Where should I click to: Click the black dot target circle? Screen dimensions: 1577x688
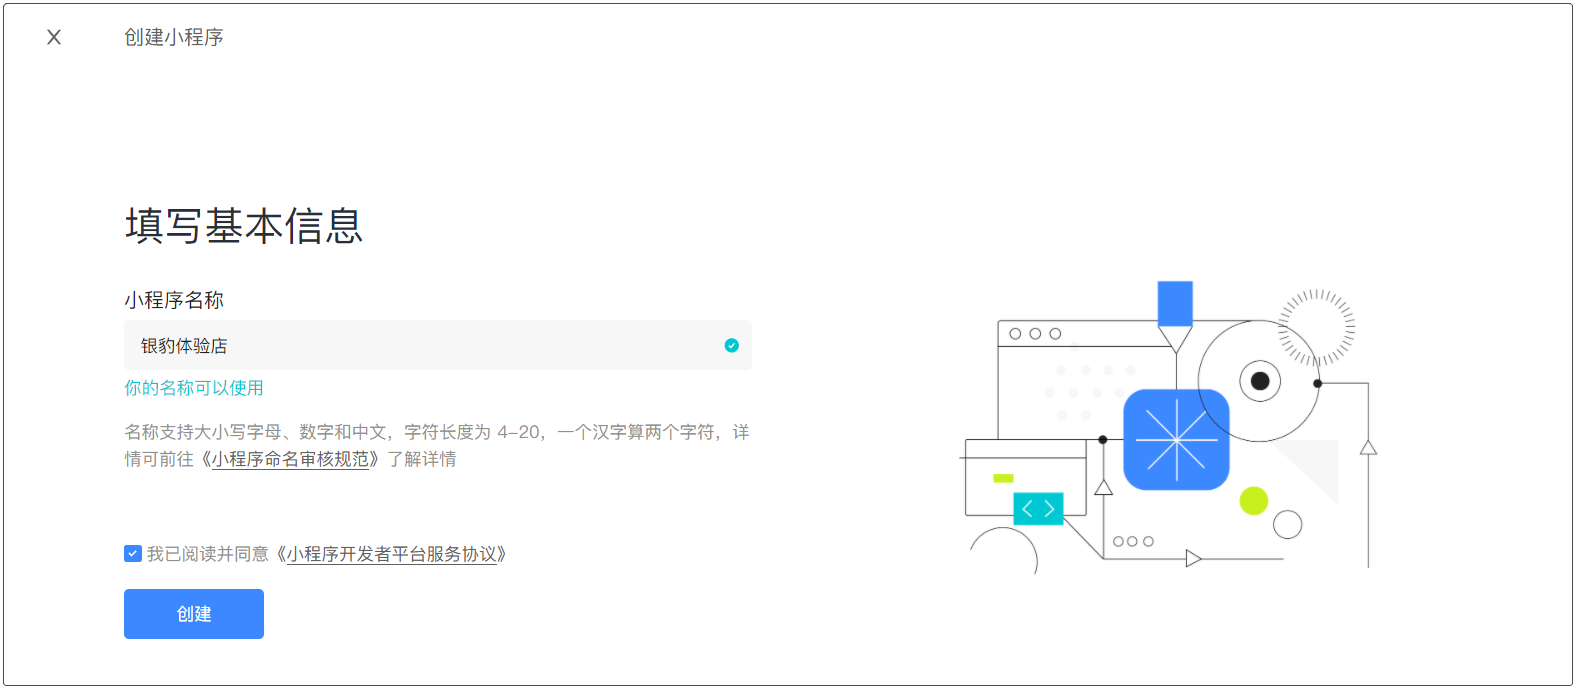coord(1260,381)
